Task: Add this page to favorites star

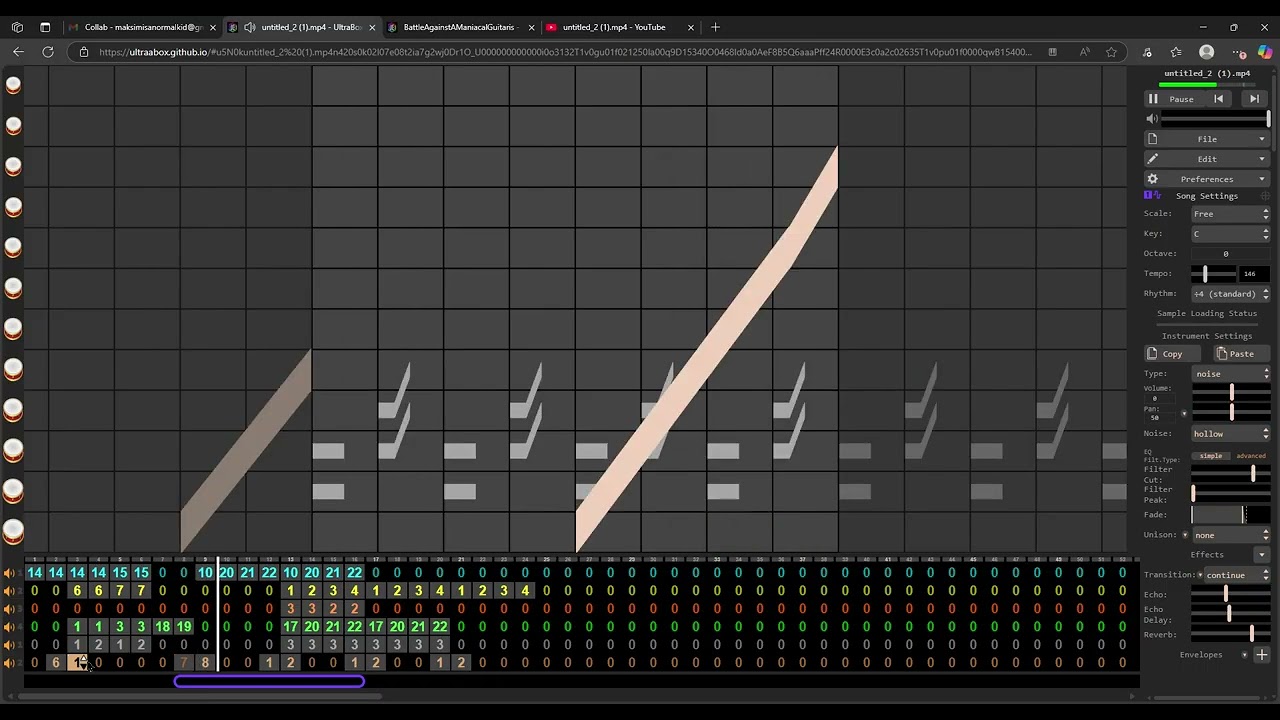Action: tap(1111, 52)
